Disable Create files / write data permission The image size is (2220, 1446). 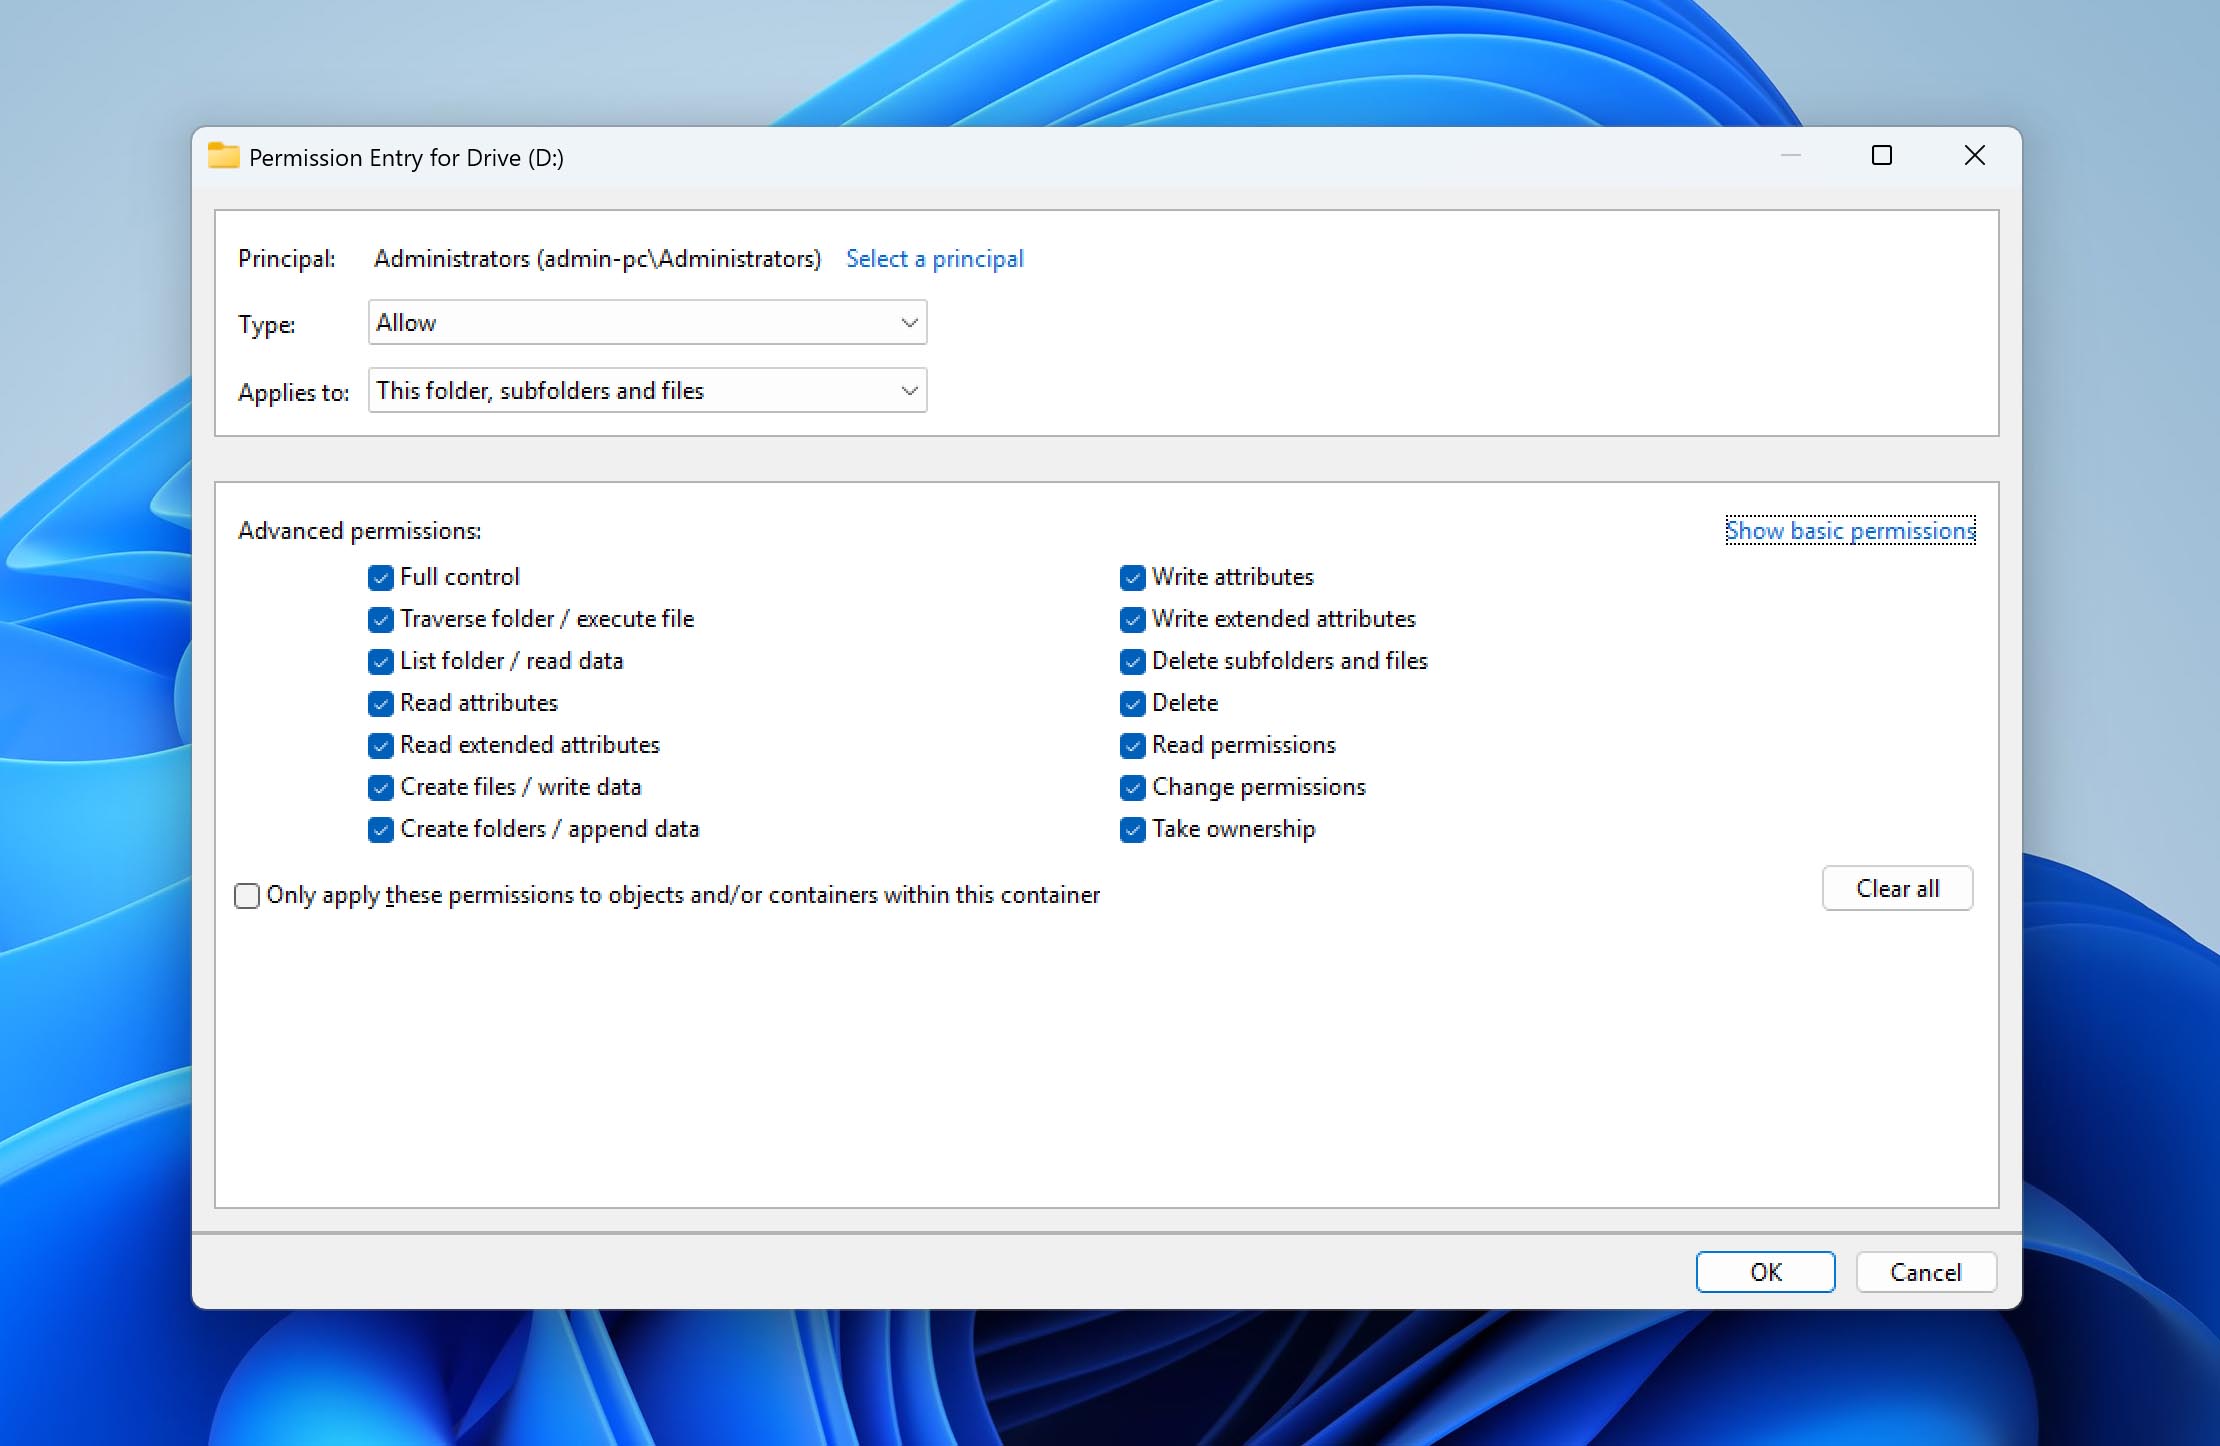381,788
